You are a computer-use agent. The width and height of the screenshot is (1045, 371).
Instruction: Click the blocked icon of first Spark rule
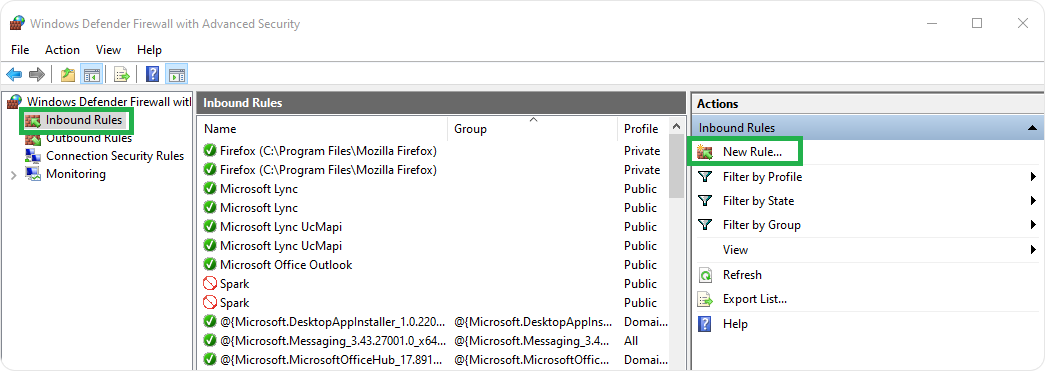point(210,284)
